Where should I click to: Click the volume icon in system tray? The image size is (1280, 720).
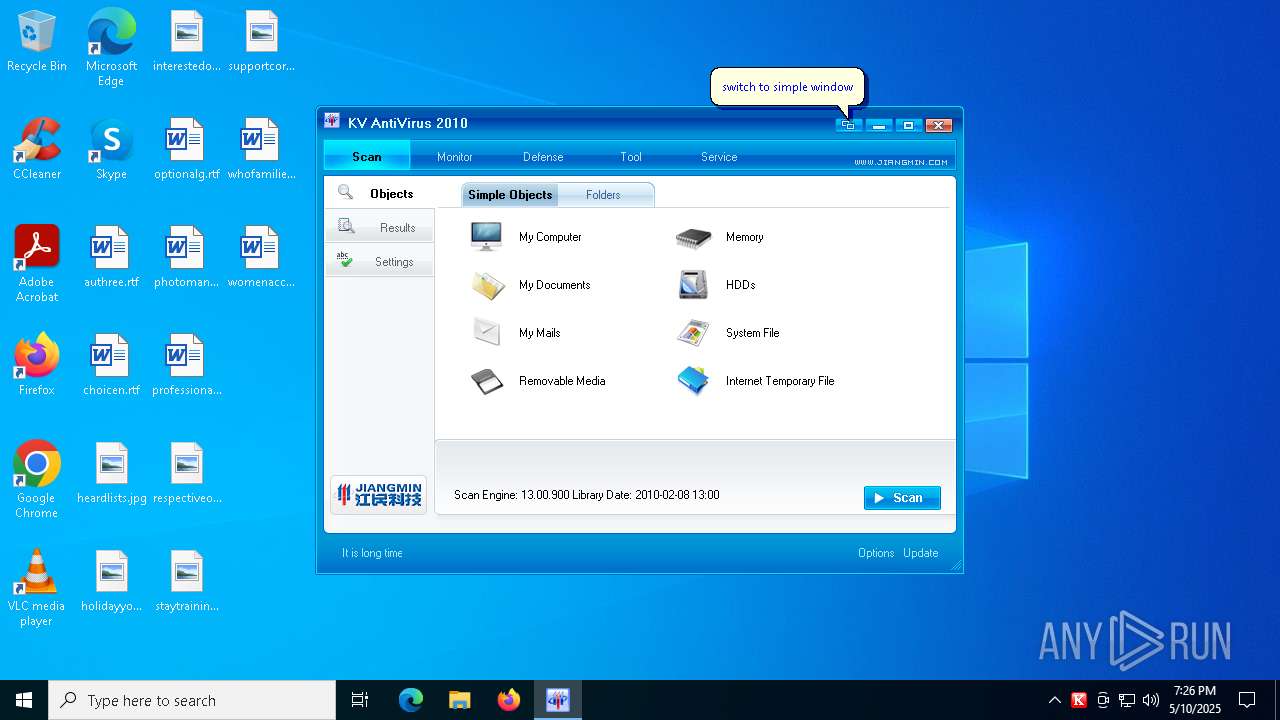pyautogui.click(x=1151, y=700)
